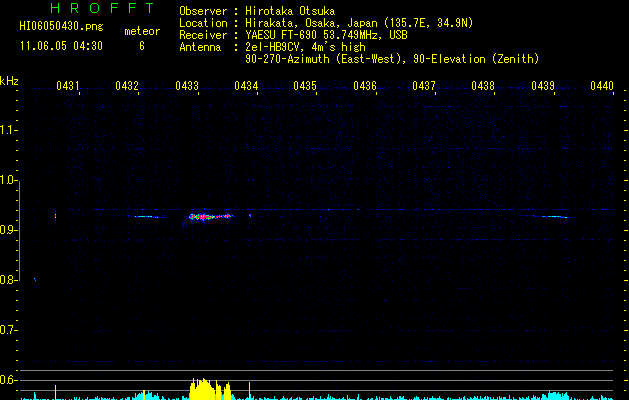Click the meteor count value 6
The height and width of the screenshot is (400, 629).
click(x=142, y=46)
